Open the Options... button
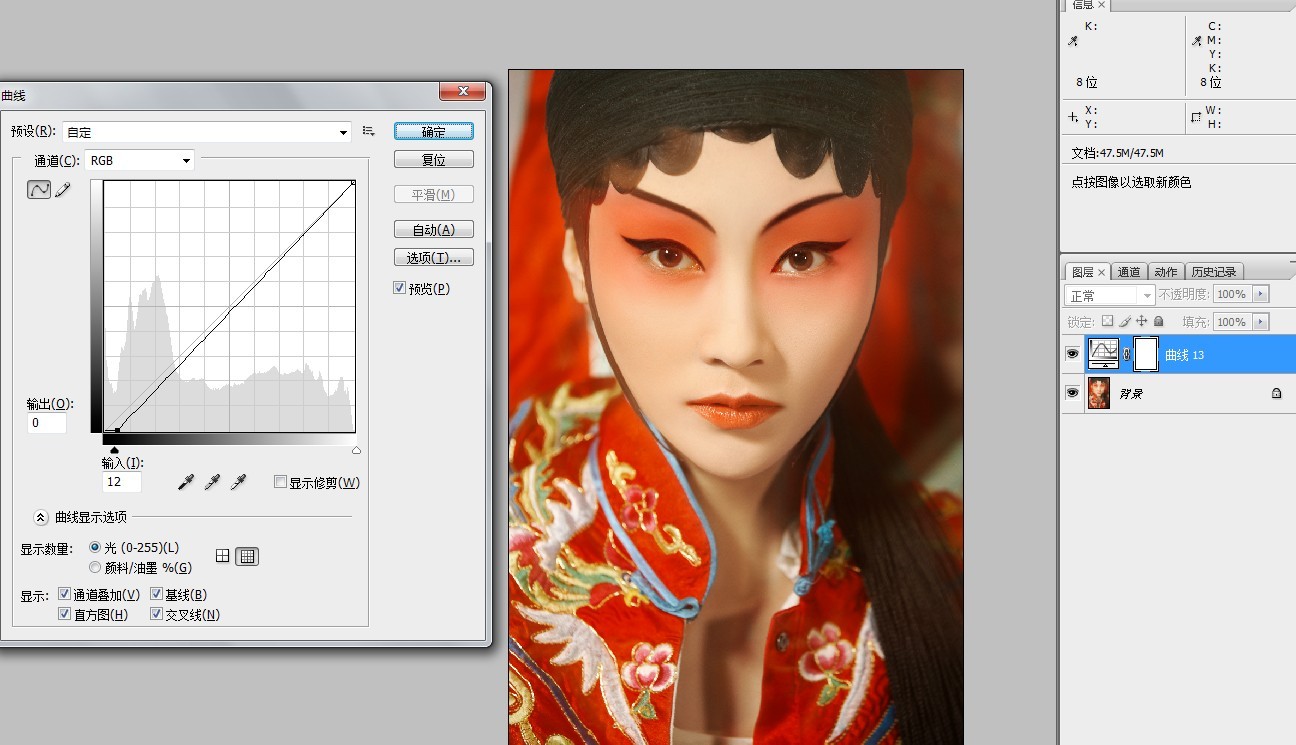Image resolution: width=1296 pixels, height=745 pixels. (x=434, y=257)
